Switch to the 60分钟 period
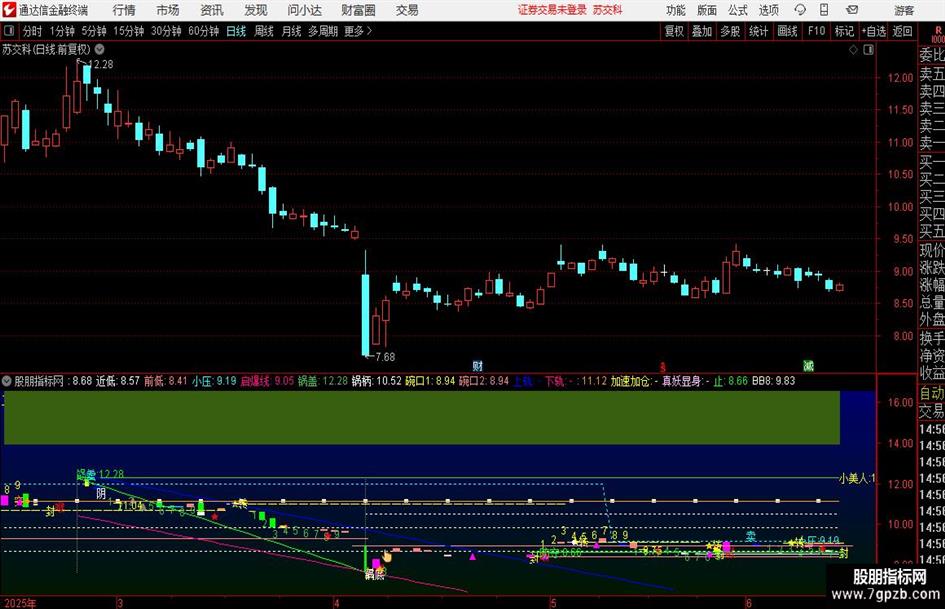The height and width of the screenshot is (609, 945). point(203,31)
